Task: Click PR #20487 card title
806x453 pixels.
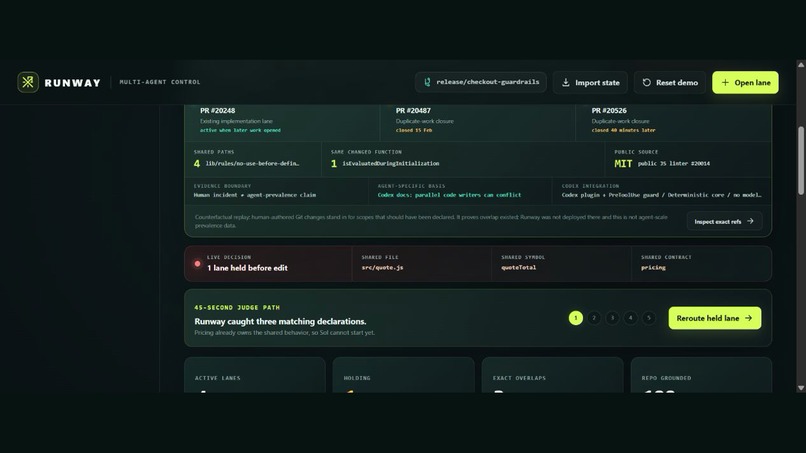Action: pyautogui.click(x=413, y=111)
